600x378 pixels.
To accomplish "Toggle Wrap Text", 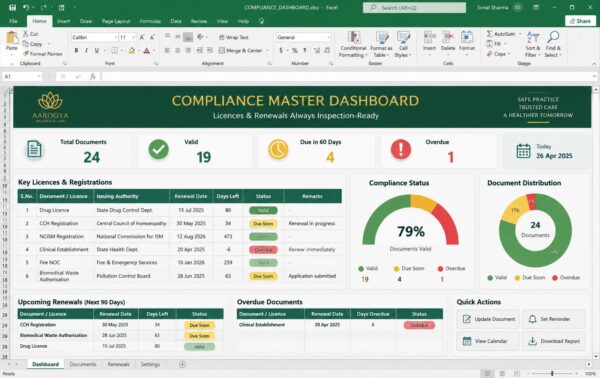I will pos(233,37).
